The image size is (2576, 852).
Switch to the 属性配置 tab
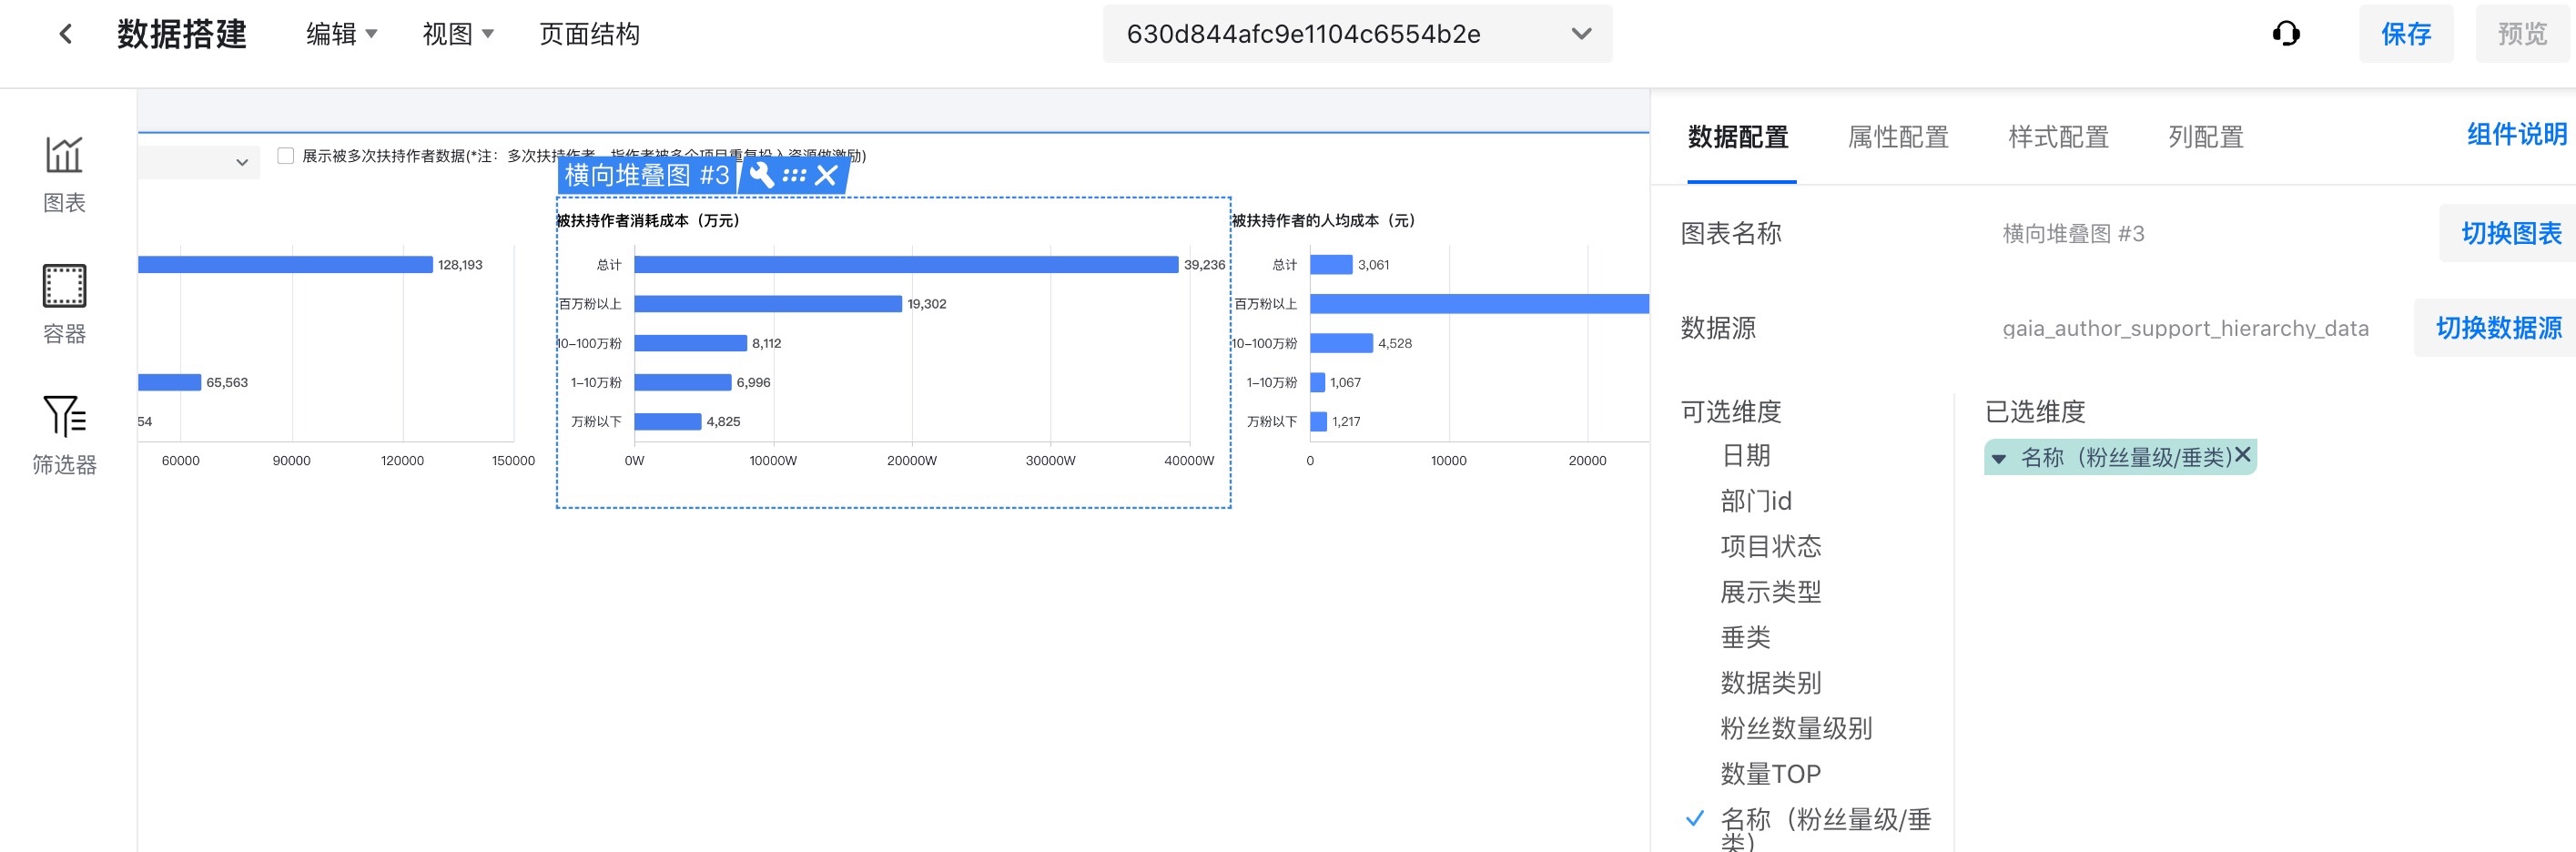(1898, 137)
